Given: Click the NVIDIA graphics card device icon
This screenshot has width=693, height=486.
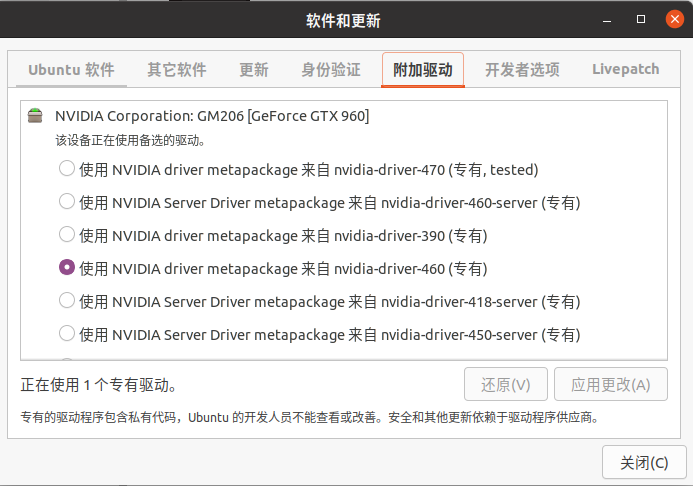Looking at the screenshot, I should [35, 115].
